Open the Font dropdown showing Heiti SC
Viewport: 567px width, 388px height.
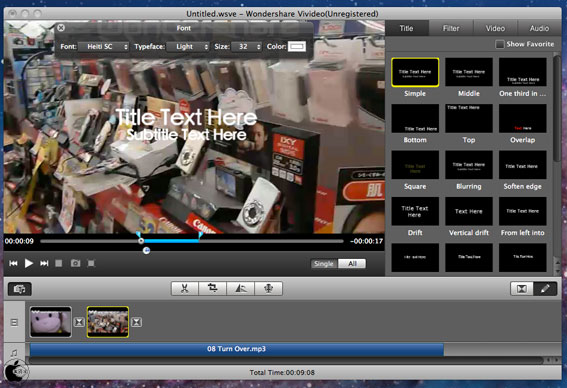(x=103, y=47)
